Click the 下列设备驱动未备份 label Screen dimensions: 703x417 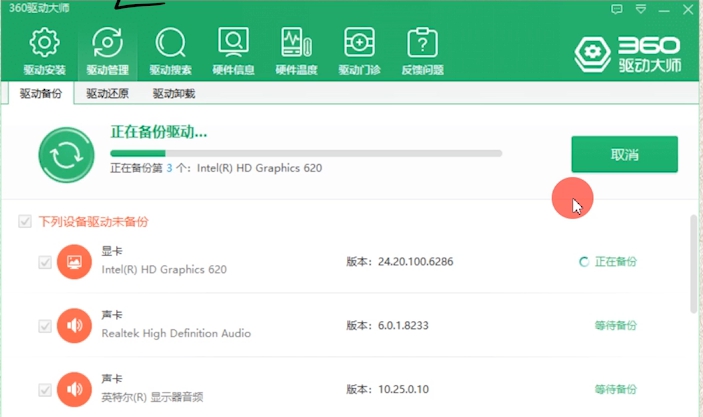93,222
